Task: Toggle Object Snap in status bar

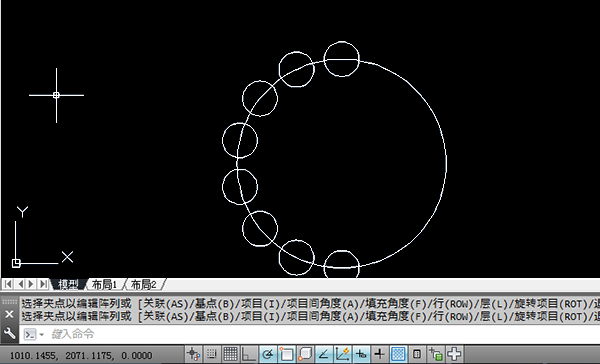Action: [x=286, y=354]
